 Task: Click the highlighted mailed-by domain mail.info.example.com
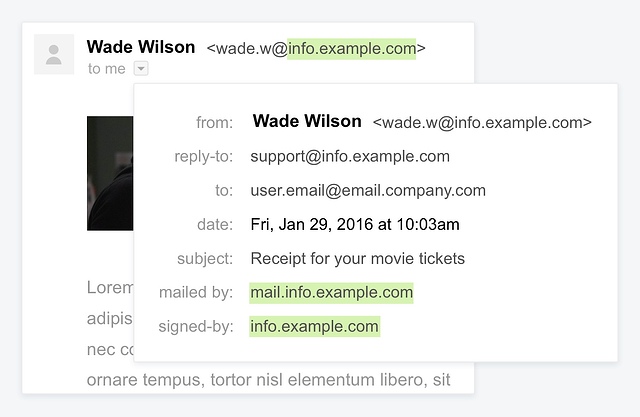[331, 293]
